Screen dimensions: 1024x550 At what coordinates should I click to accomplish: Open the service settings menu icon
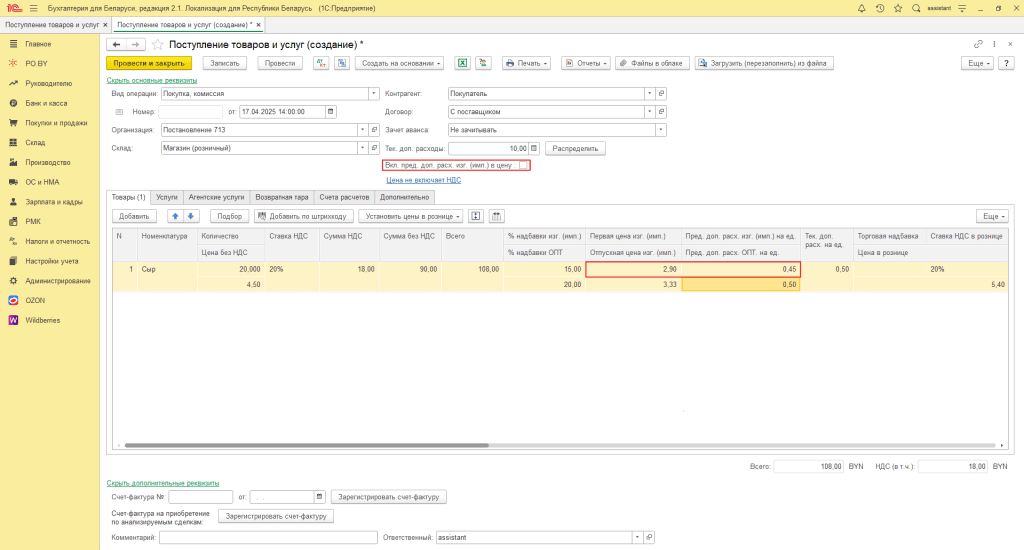click(962, 8)
